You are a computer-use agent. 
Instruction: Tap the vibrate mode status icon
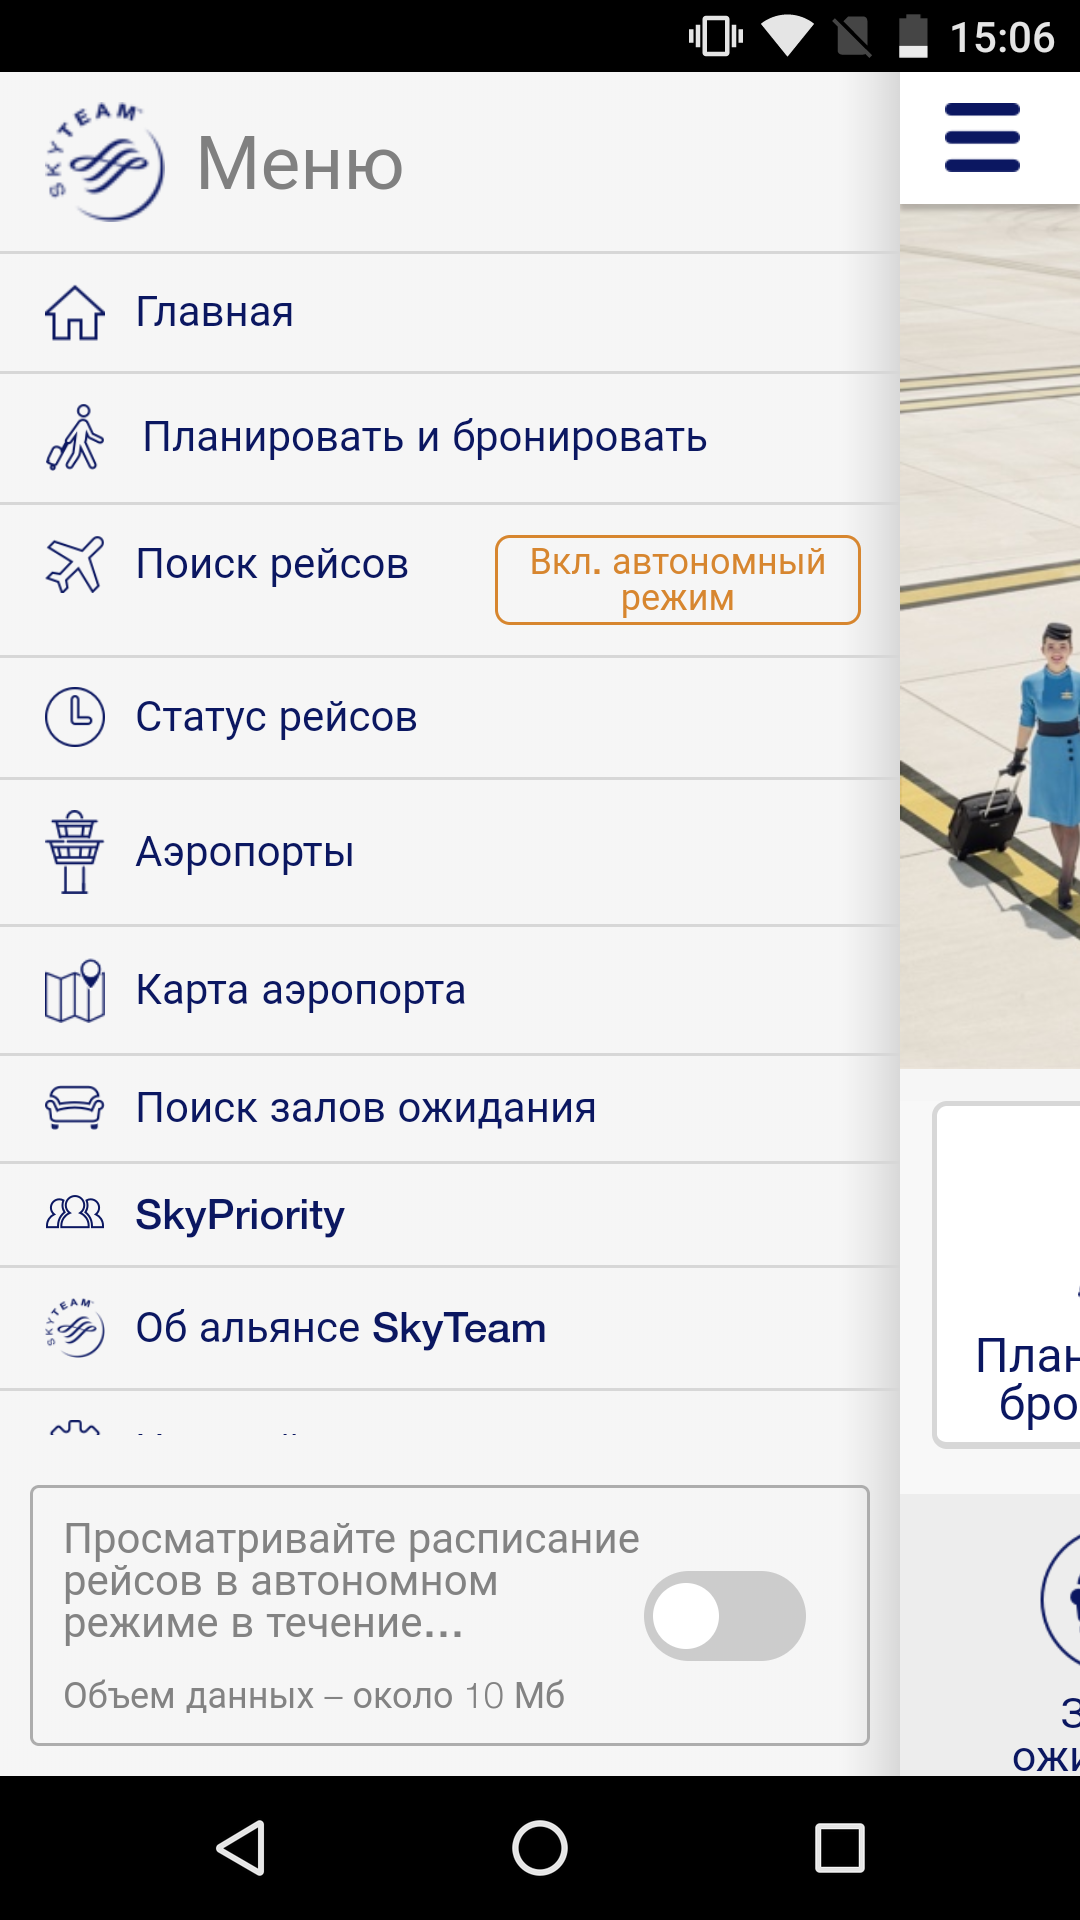point(716,37)
